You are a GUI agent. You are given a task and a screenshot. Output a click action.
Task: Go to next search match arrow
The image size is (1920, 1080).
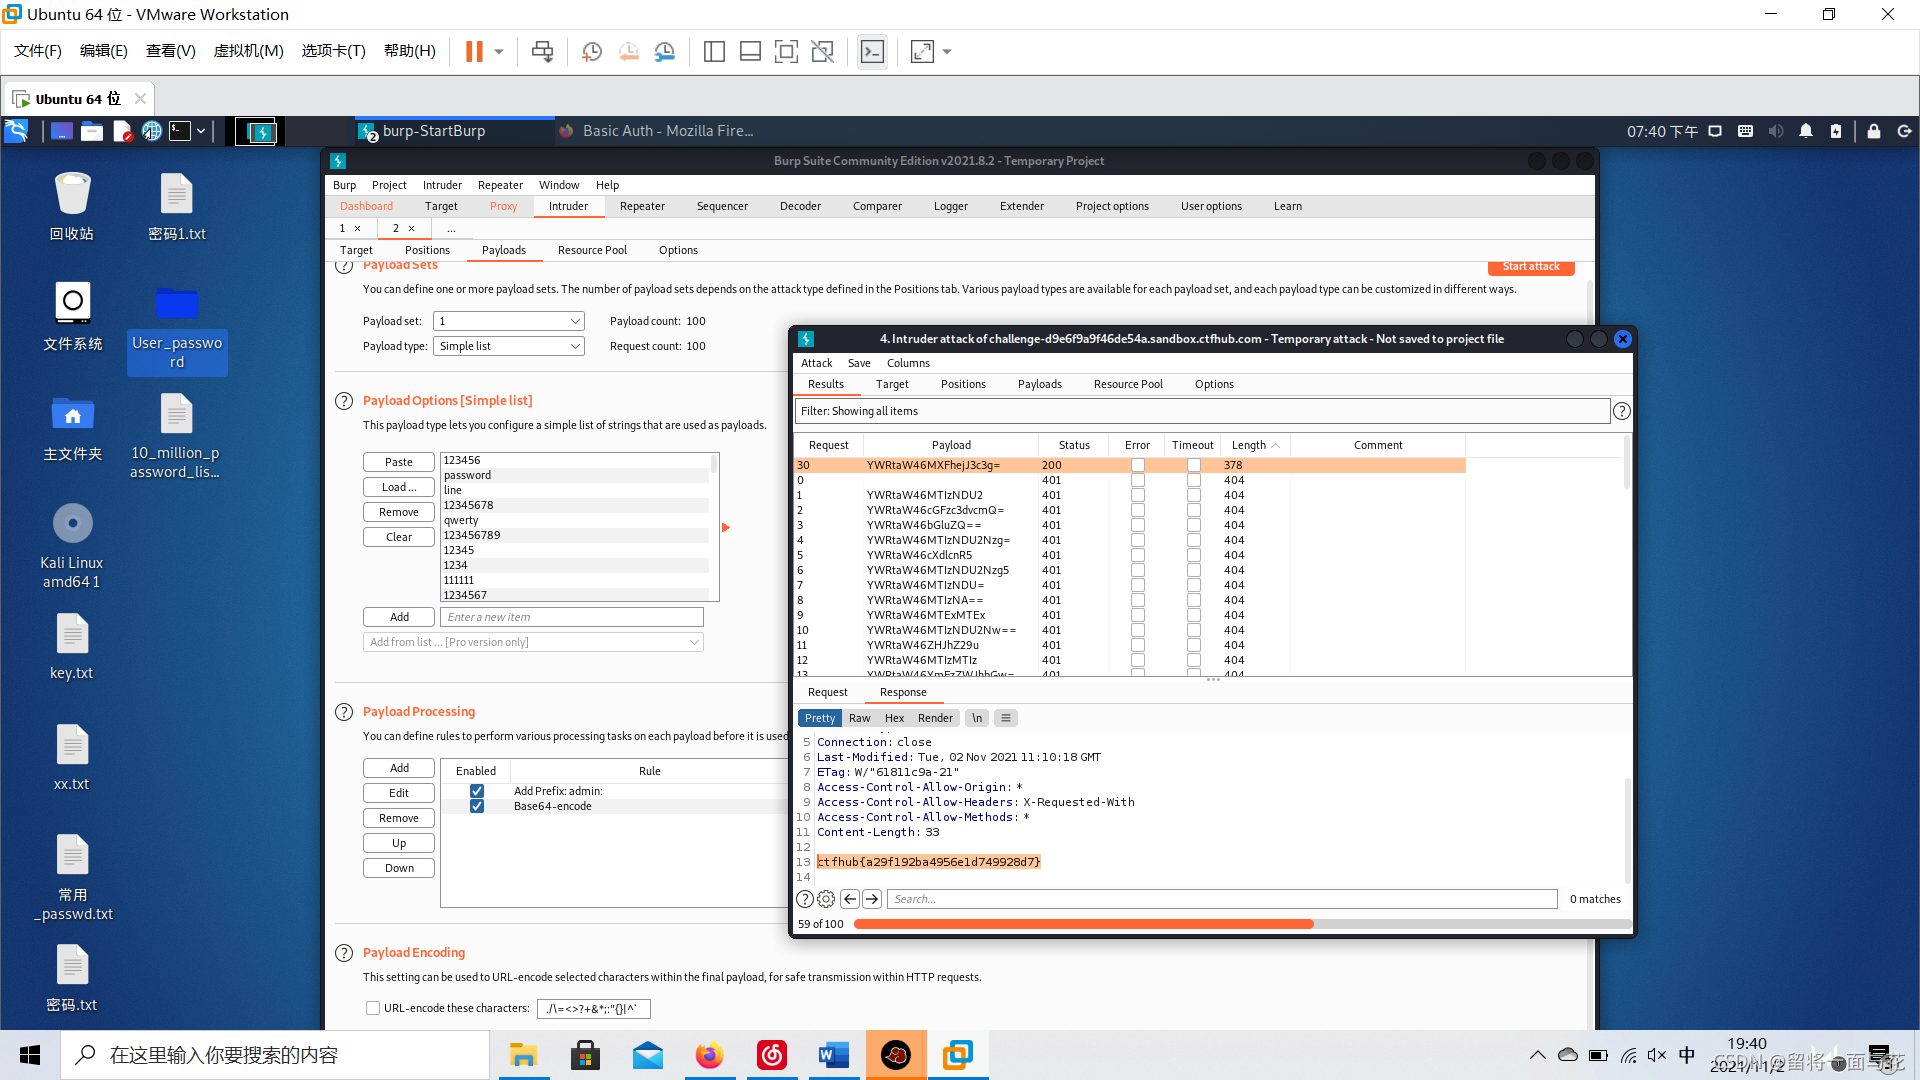872,899
